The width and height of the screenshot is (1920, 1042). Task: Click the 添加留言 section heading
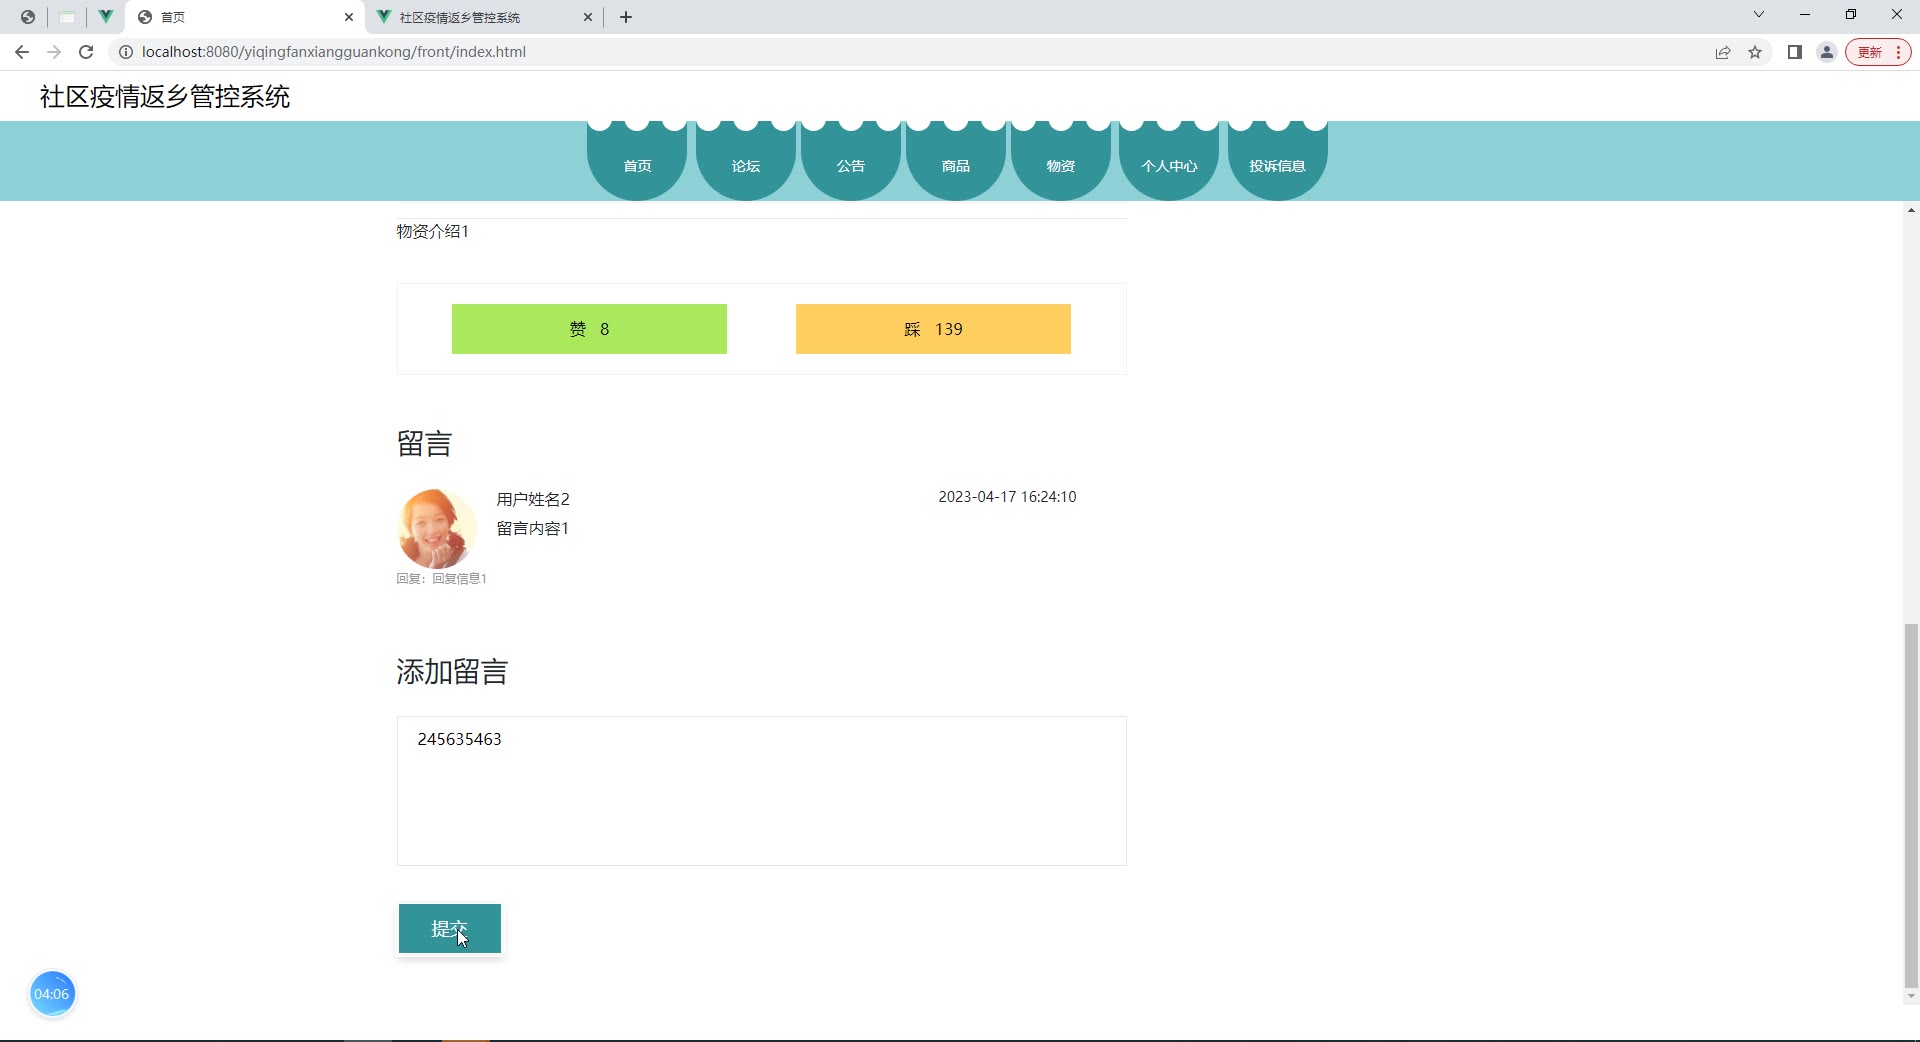pos(452,672)
